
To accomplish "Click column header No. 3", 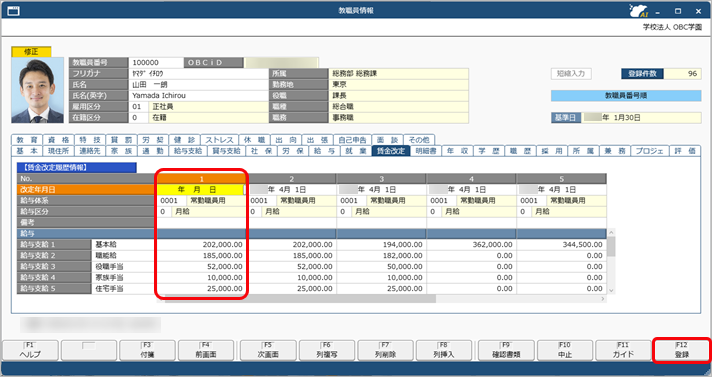I will [x=381, y=179].
